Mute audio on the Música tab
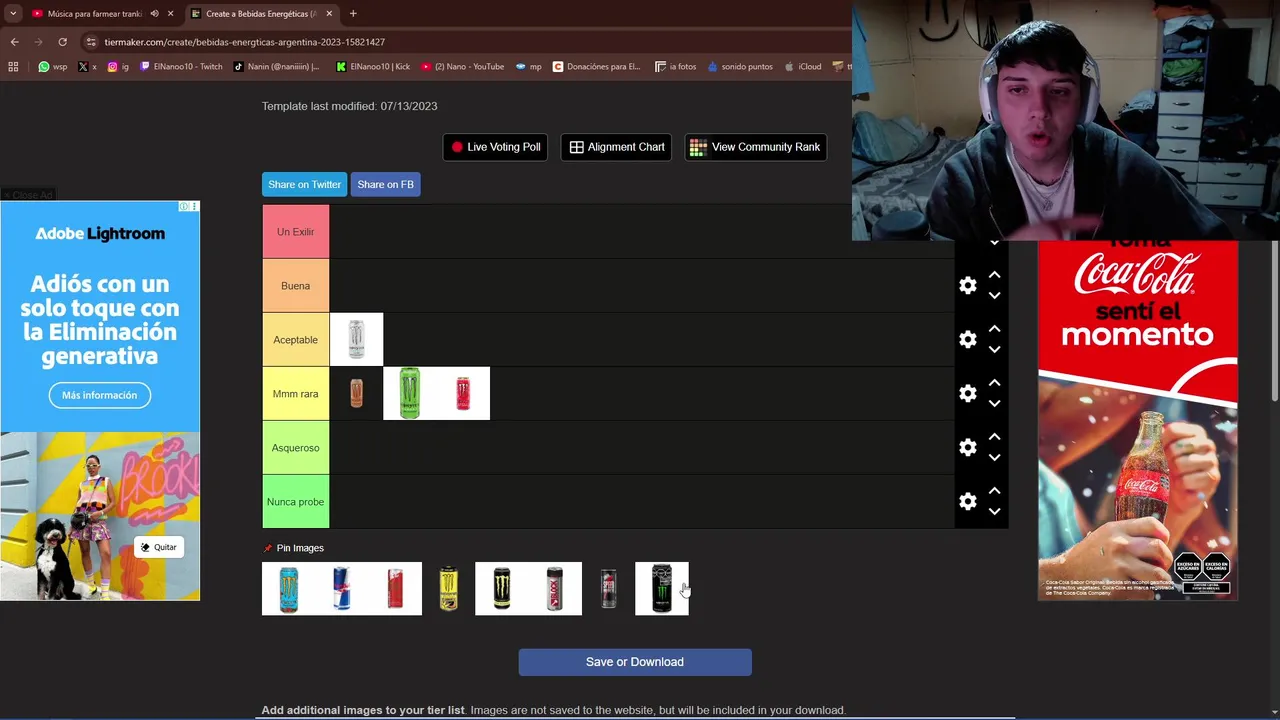The width and height of the screenshot is (1280, 720). tap(154, 14)
